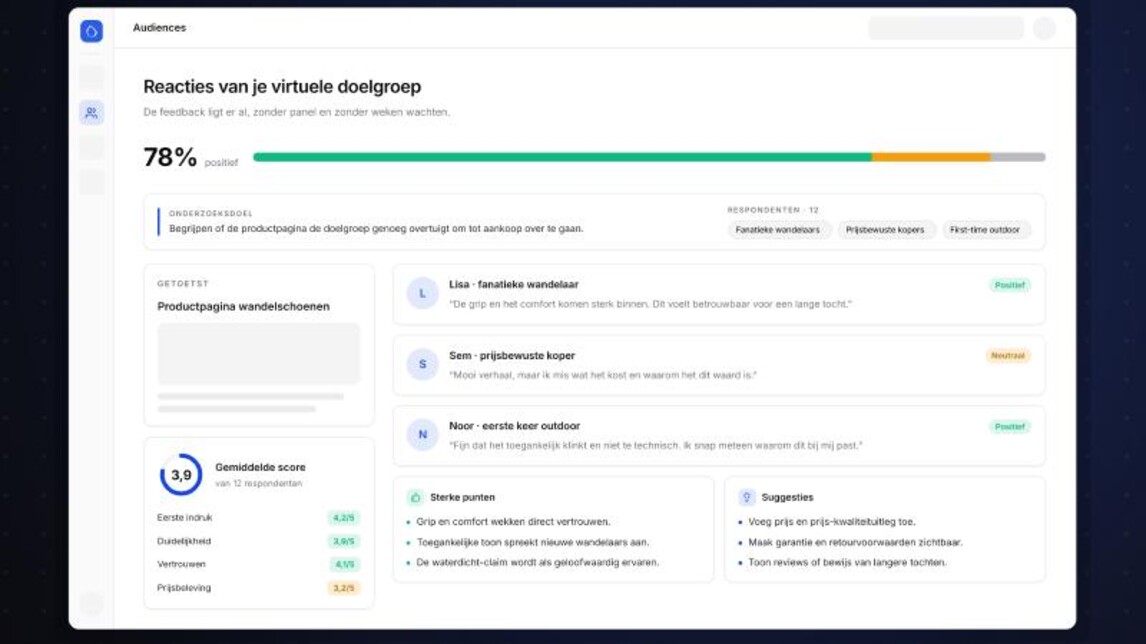Click the Neutraal badge on Sem's response
This screenshot has width=1146, height=644.
[1008, 356]
